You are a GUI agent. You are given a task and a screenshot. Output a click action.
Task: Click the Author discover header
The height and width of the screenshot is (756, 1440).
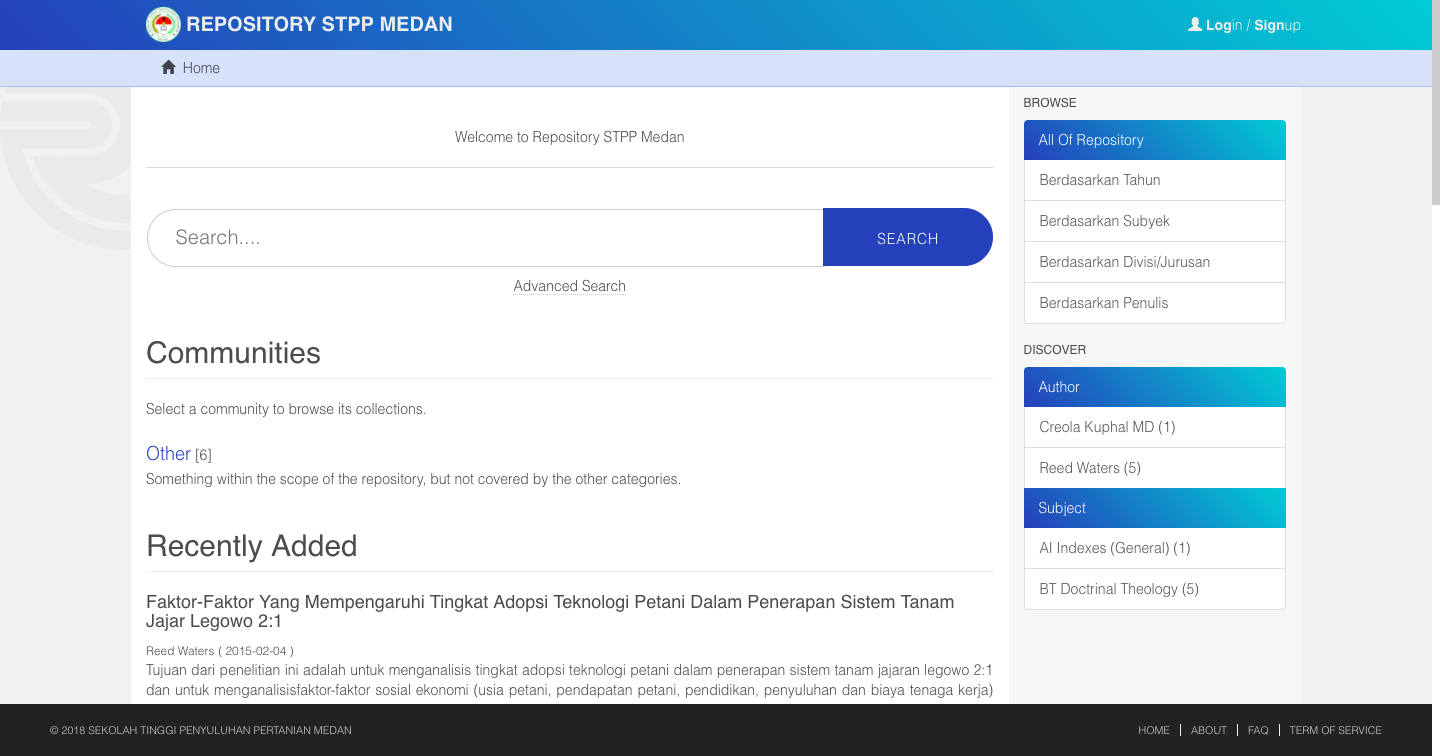[1155, 387]
